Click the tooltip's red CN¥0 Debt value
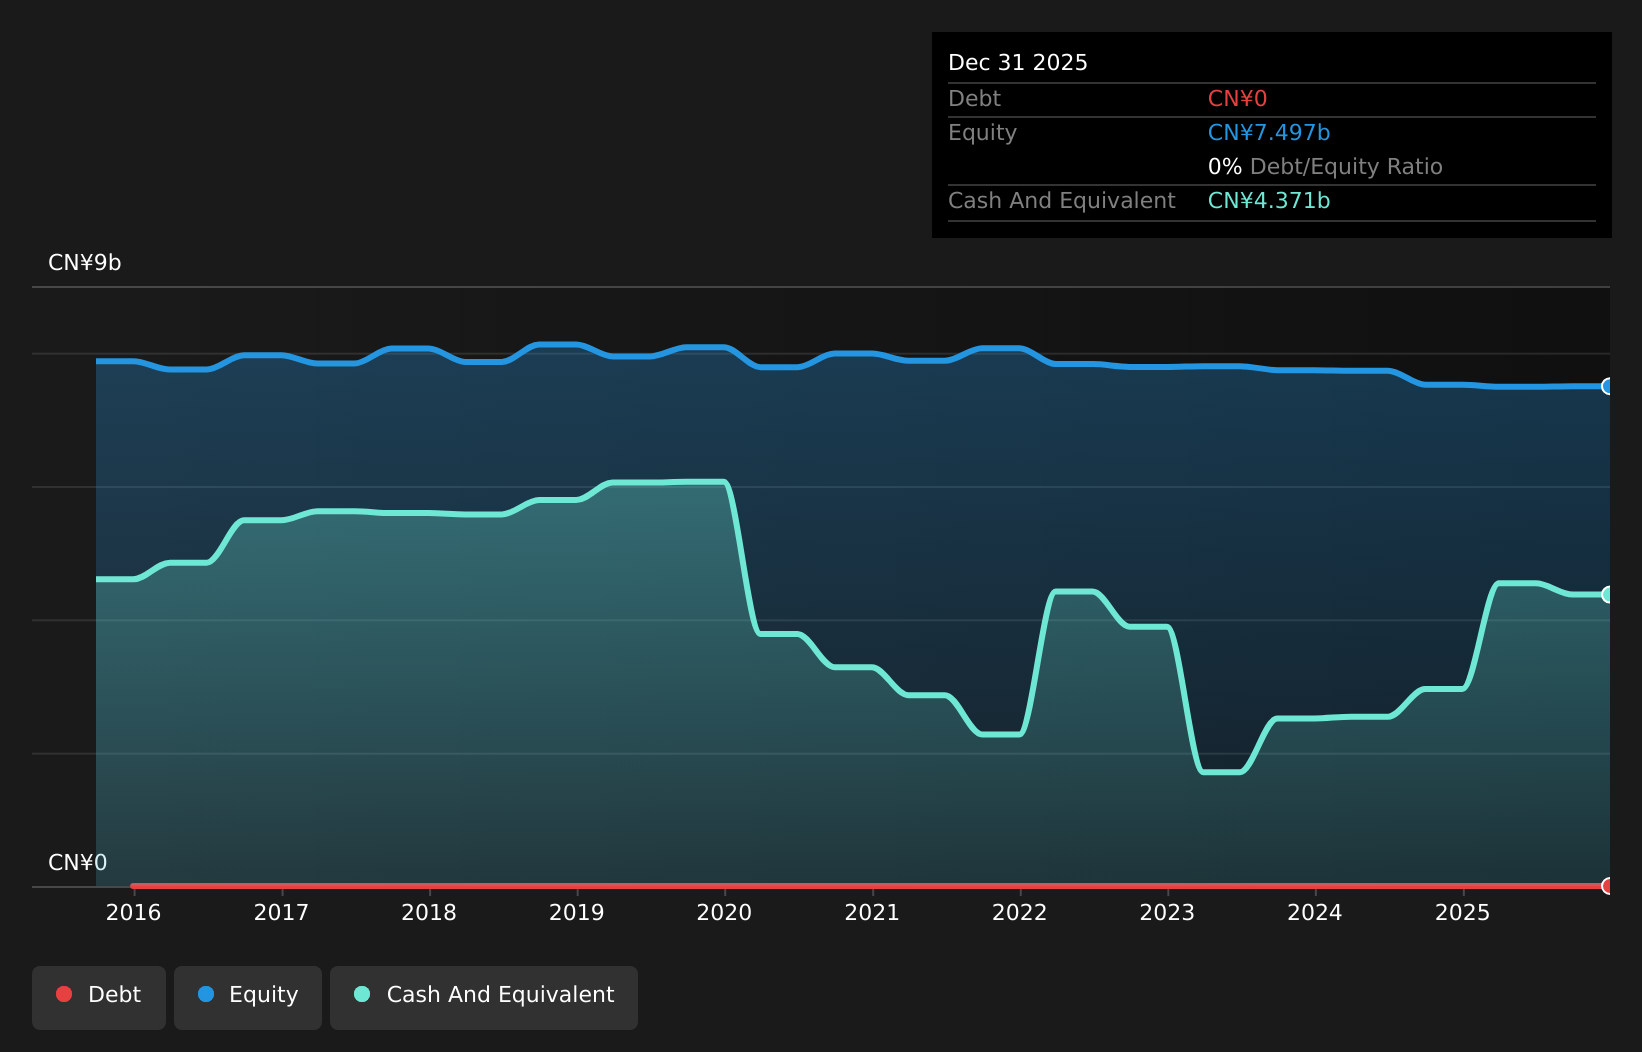Viewport: 1642px width, 1052px height. [1237, 99]
